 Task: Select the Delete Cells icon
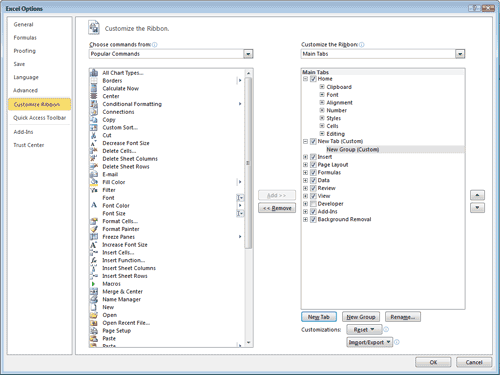click(x=94, y=151)
